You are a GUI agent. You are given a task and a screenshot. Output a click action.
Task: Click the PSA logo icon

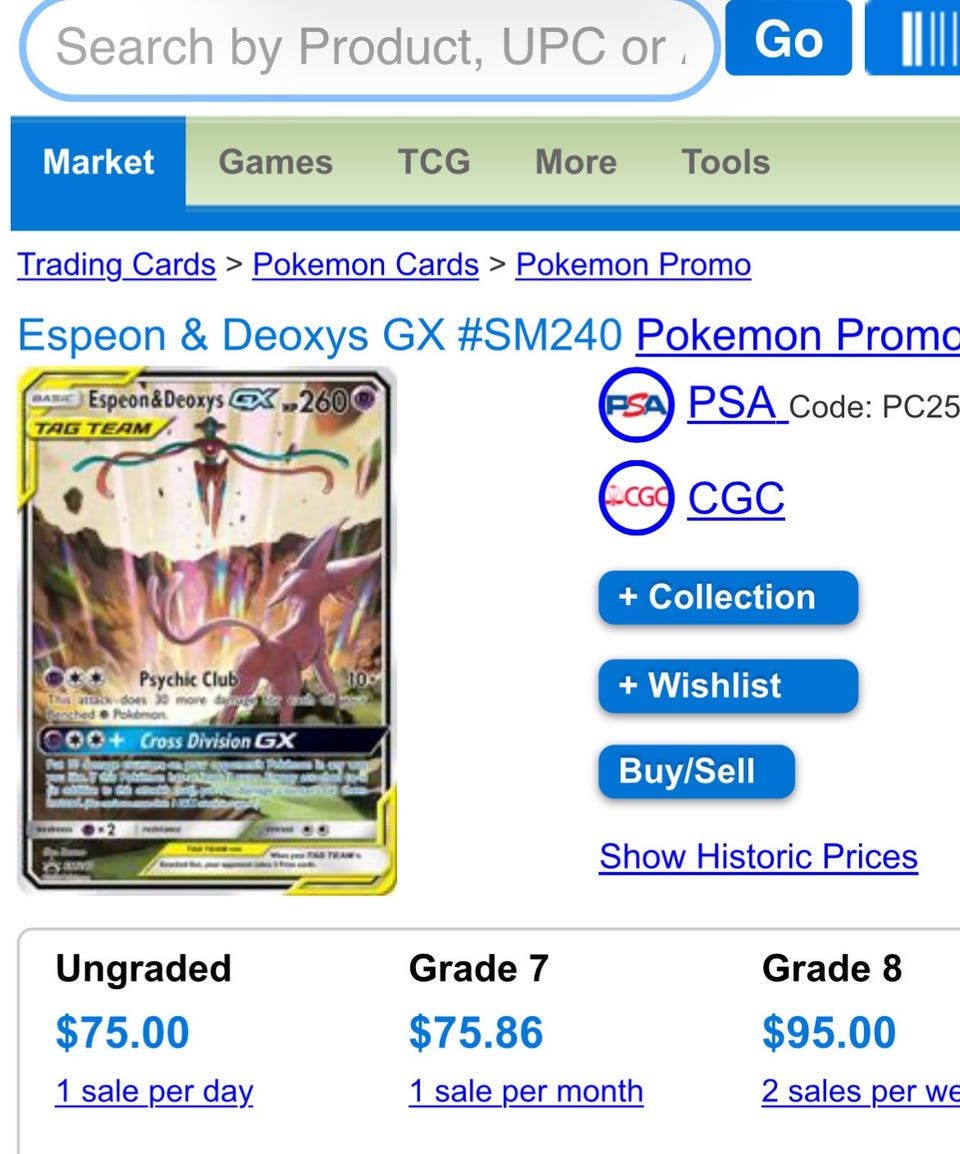coord(636,404)
